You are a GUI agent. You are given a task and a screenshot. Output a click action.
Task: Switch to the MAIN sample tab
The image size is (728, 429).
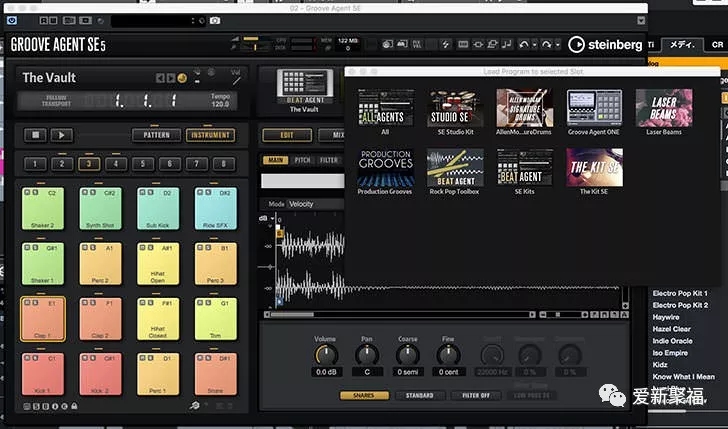point(276,160)
